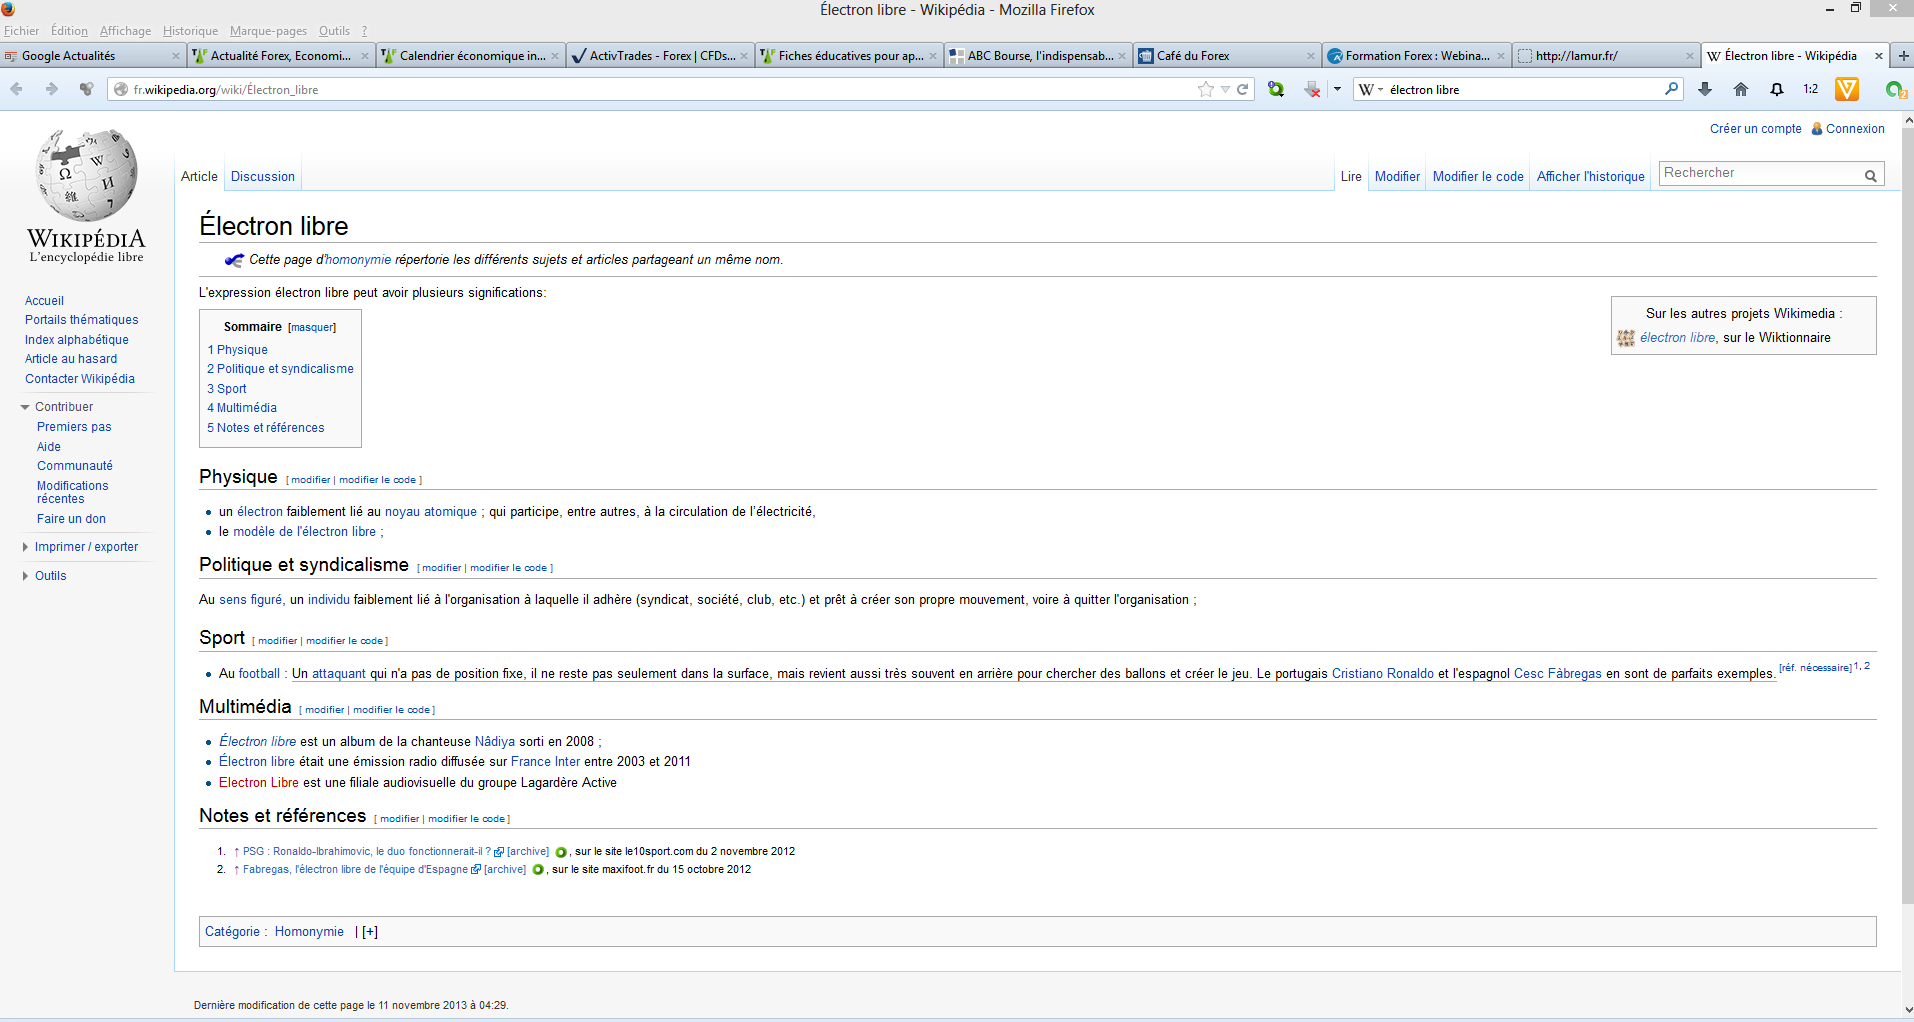The image size is (1914, 1022).
Task: Switch to the Calendrier économique tab
Action: (471, 56)
